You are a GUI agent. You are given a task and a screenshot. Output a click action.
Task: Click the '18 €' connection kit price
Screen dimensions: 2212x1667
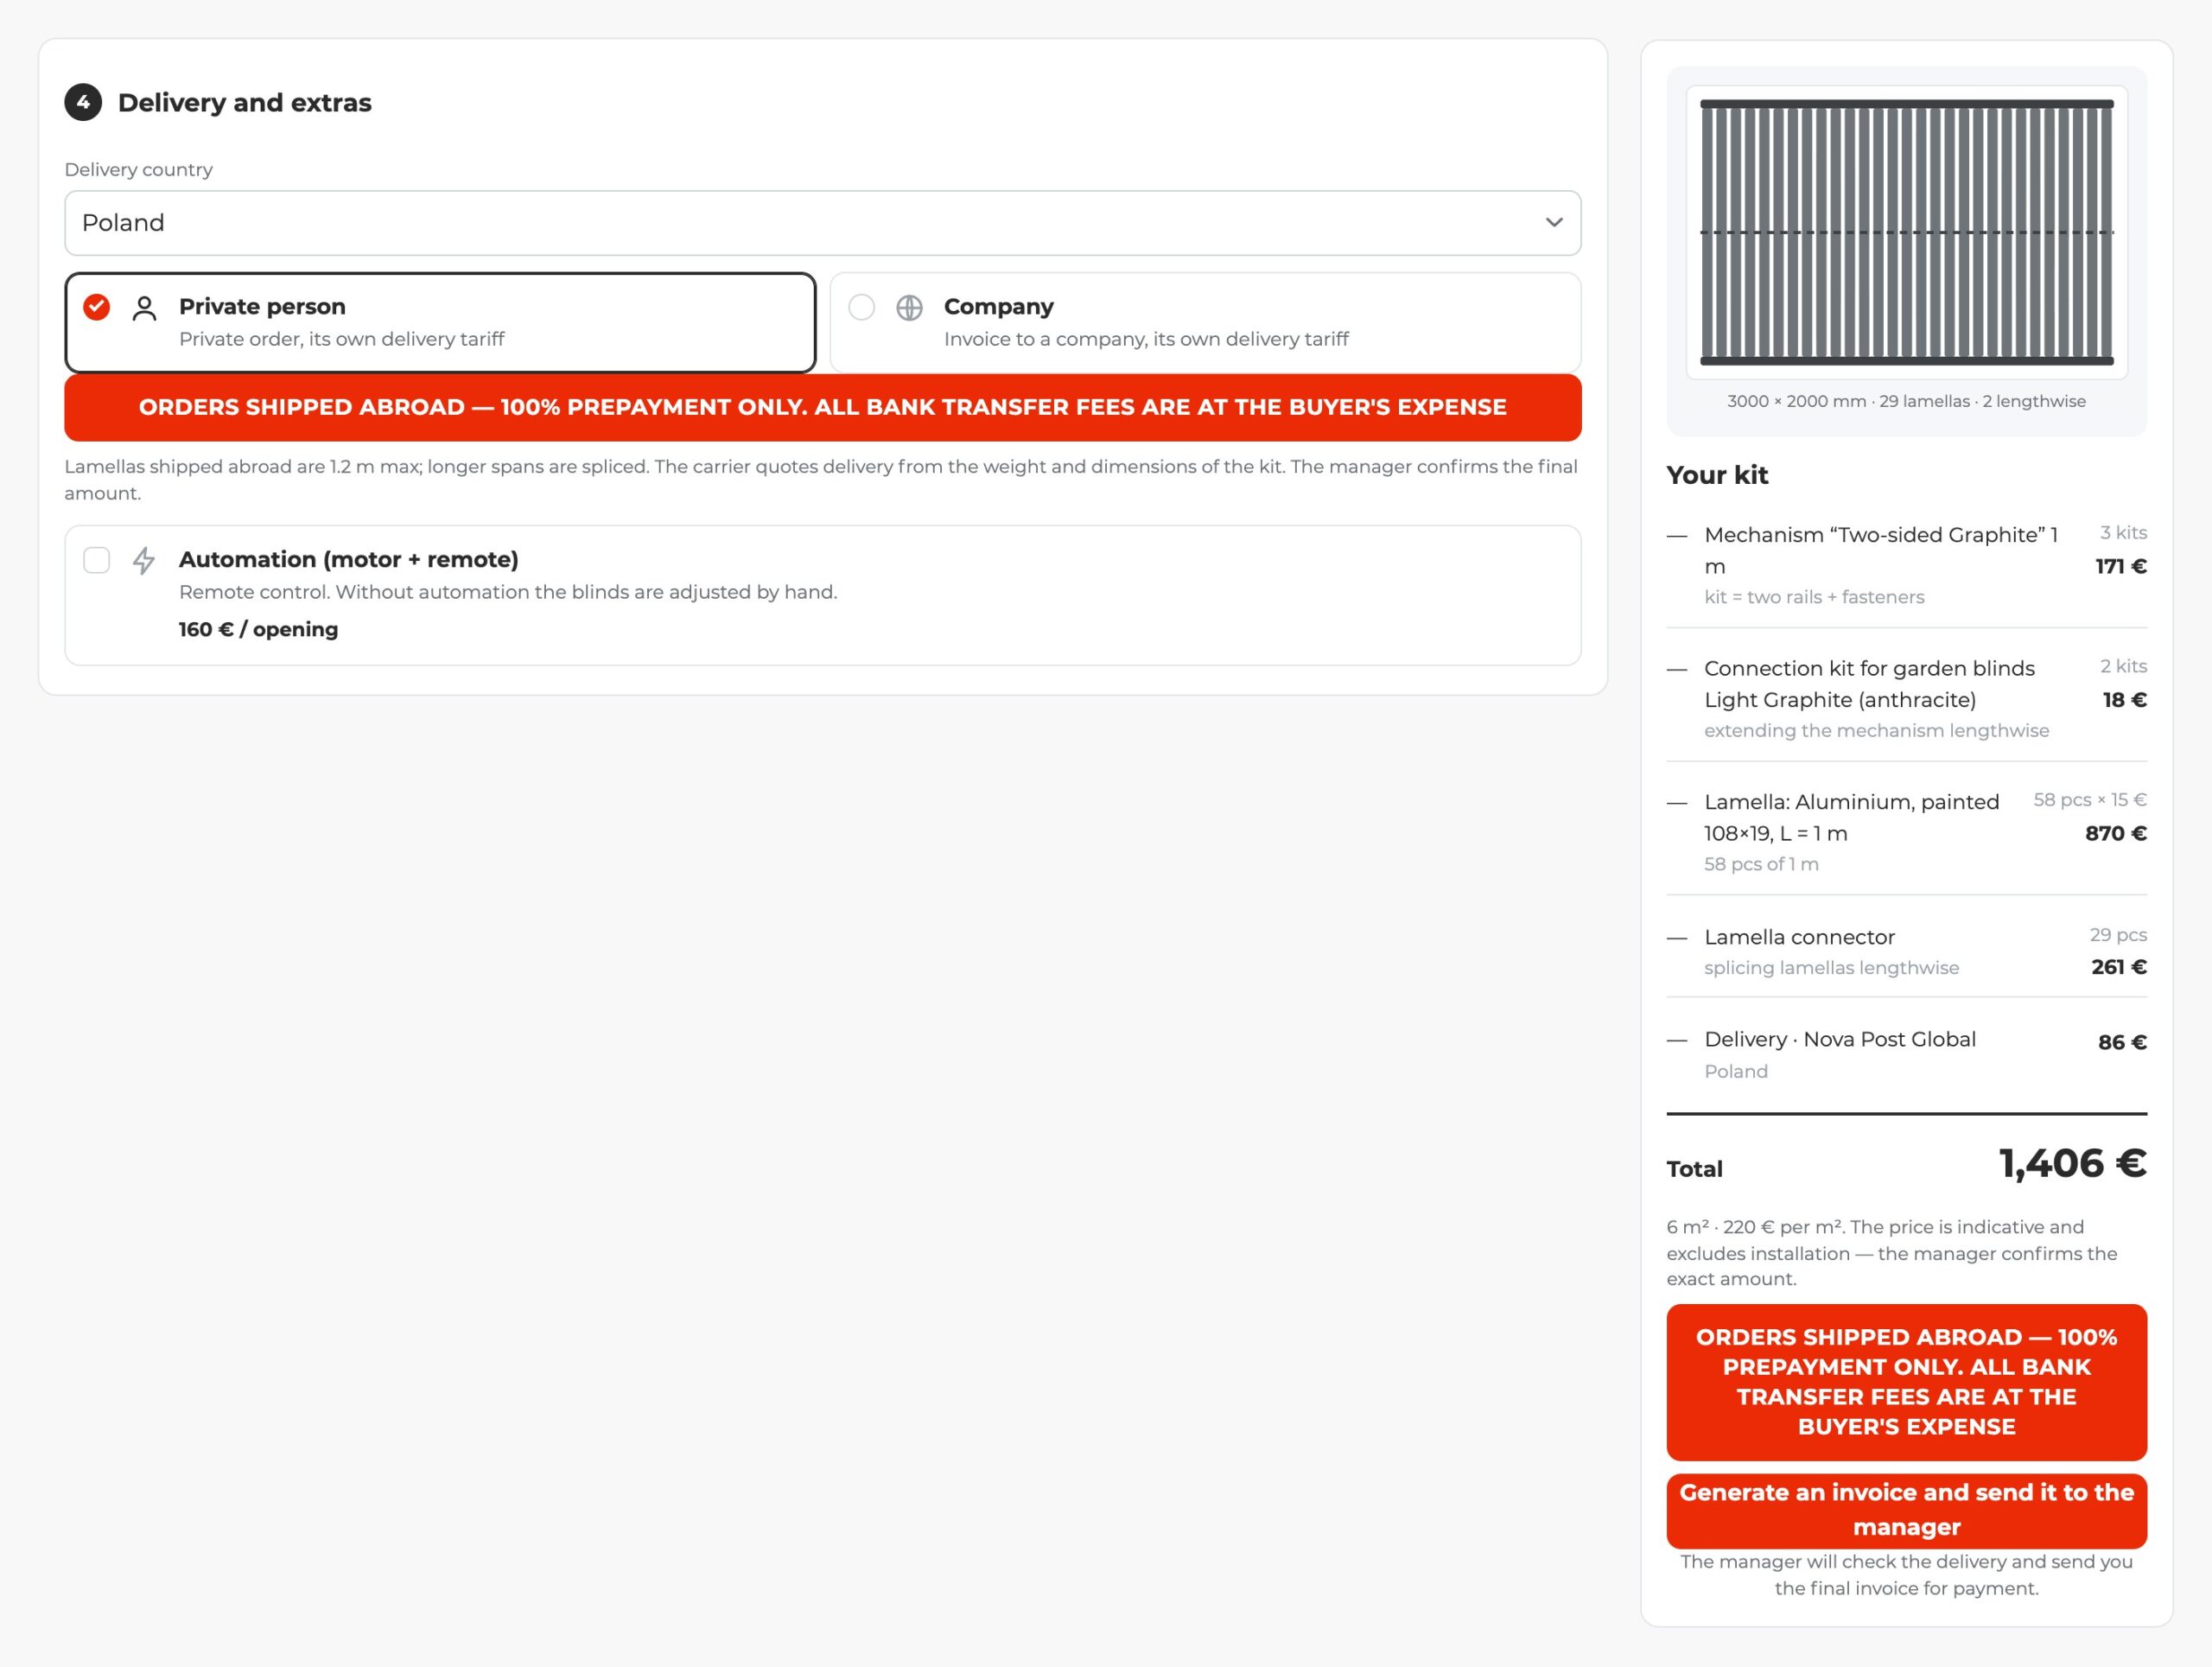(2124, 700)
